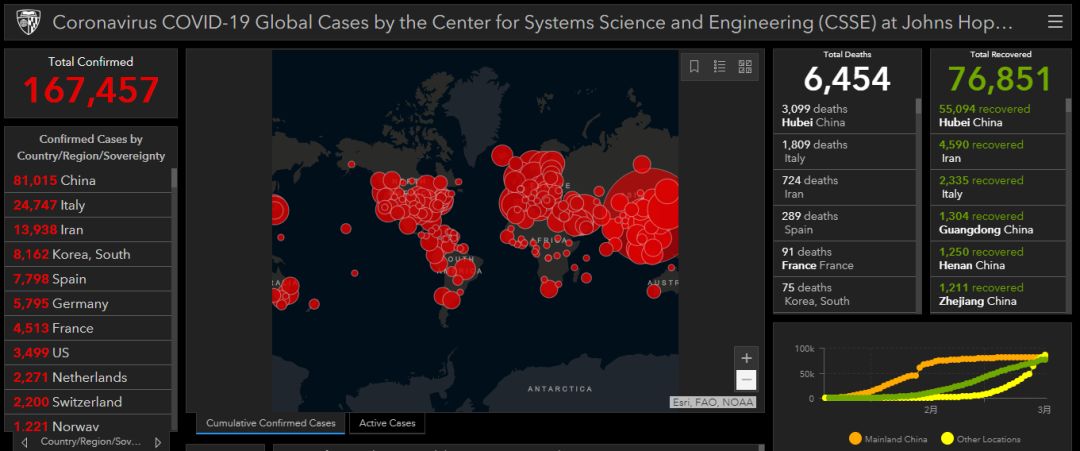Switch to Active Cases tab

(x=387, y=423)
